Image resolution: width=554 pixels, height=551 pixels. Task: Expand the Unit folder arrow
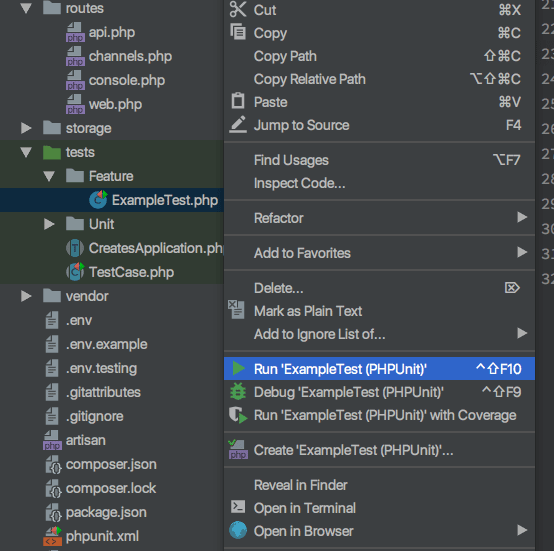point(49,224)
